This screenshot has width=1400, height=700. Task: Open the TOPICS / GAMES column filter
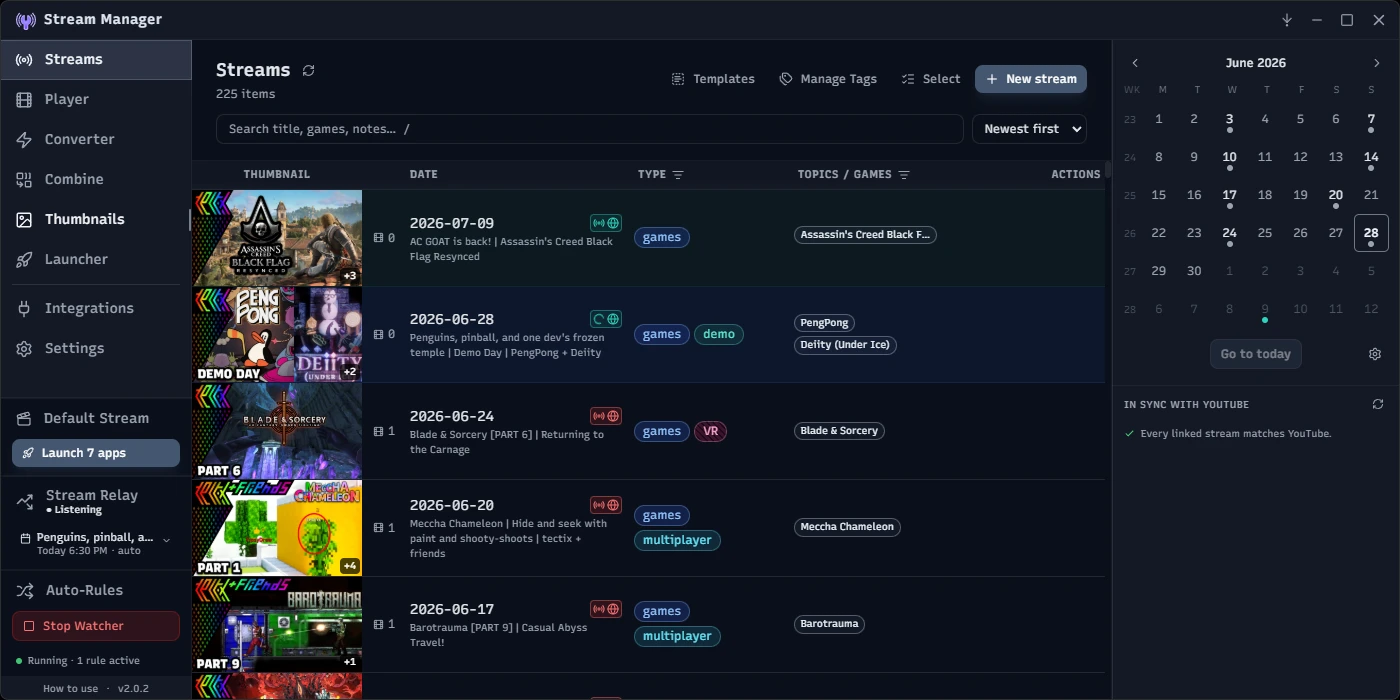(x=904, y=175)
